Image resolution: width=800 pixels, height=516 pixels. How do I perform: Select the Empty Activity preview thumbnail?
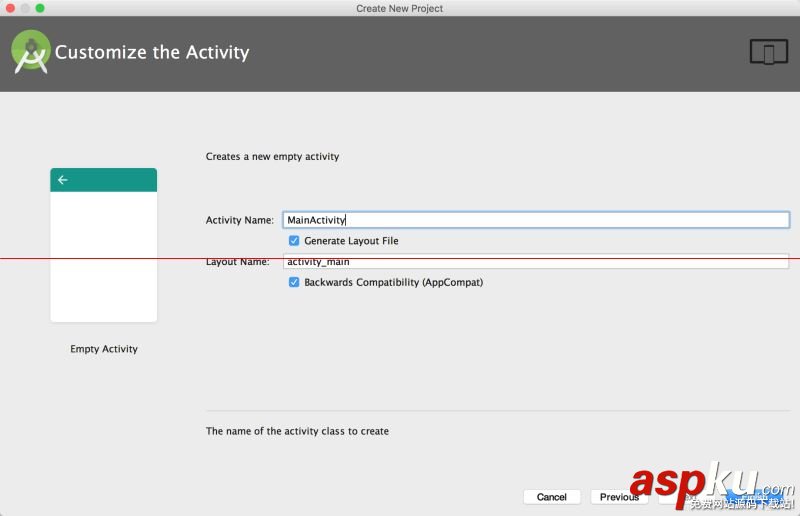104,245
